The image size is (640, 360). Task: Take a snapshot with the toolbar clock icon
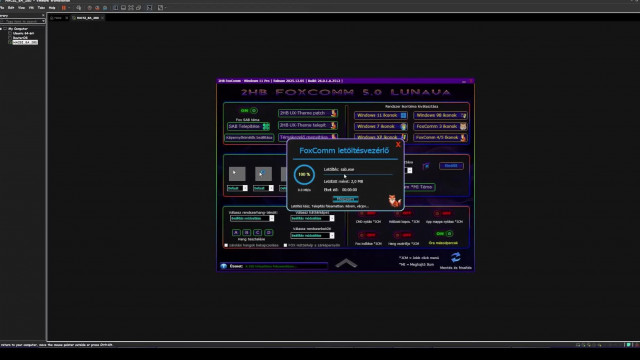pyautogui.click(x=89, y=8)
